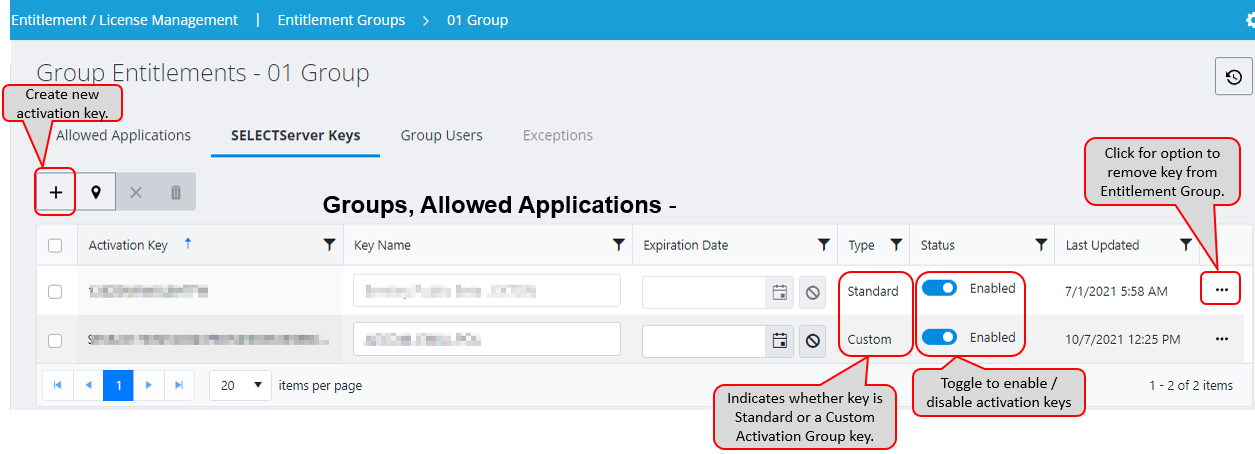Click the location pin toolbar icon
1255x454 pixels.
tap(96, 192)
